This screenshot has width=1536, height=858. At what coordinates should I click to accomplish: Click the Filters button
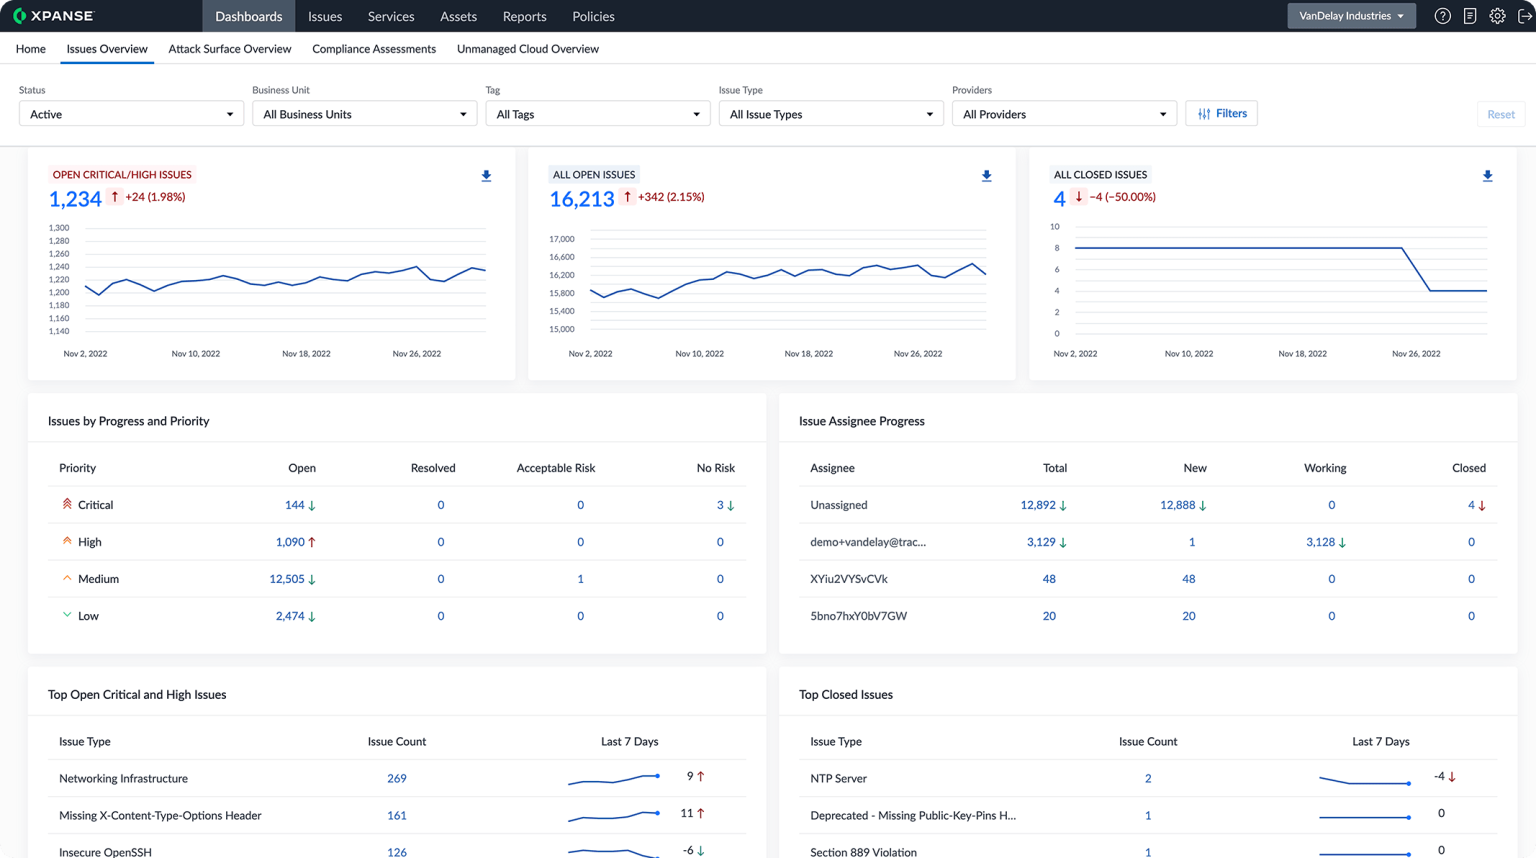pos(1221,113)
